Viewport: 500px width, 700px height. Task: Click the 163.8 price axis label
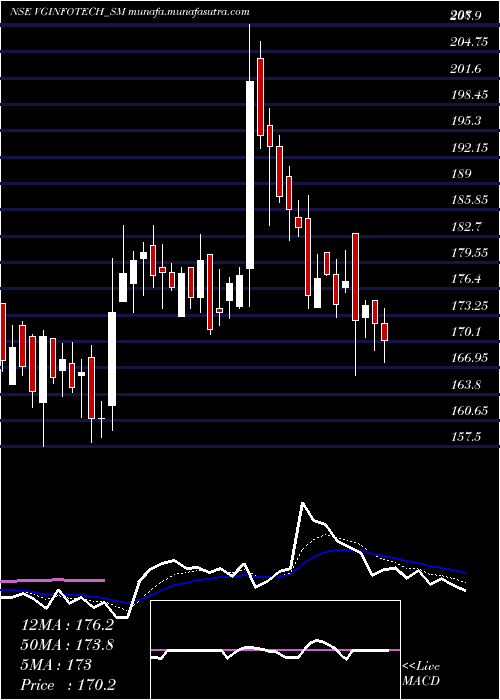466,384
